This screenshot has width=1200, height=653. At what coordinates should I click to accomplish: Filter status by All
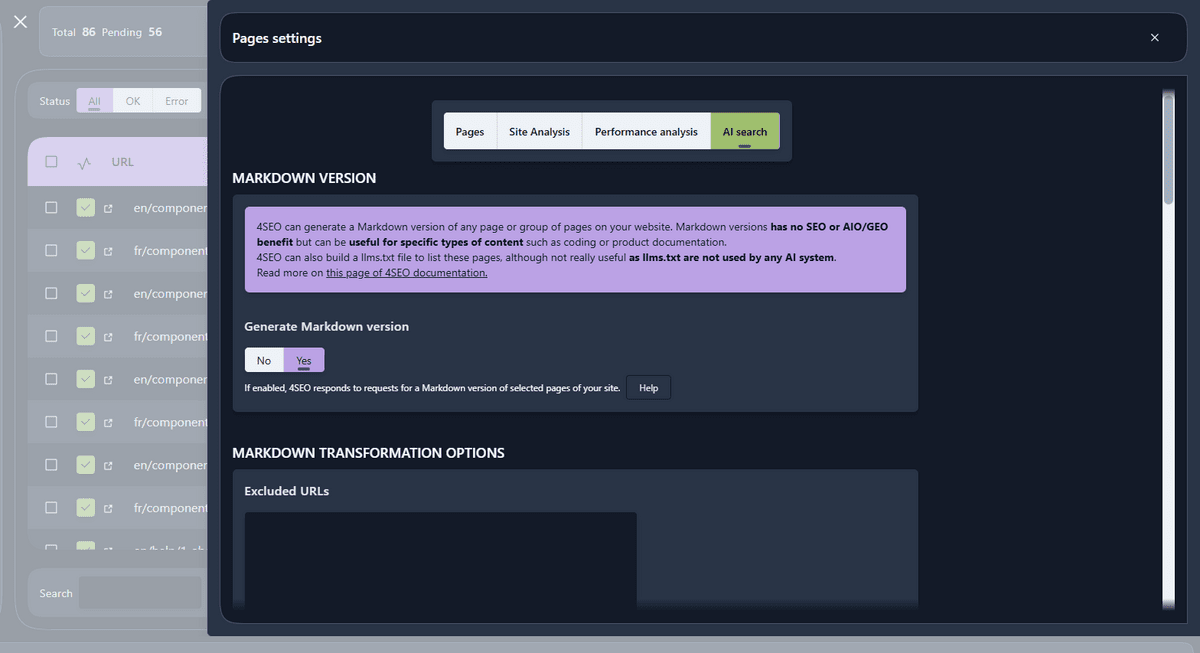(x=94, y=101)
